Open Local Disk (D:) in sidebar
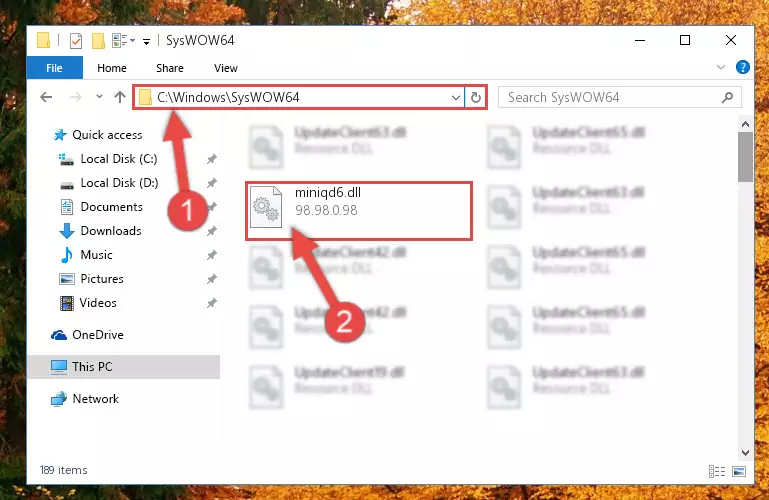The height and width of the screenshot is (500, 769). point(108,183)
